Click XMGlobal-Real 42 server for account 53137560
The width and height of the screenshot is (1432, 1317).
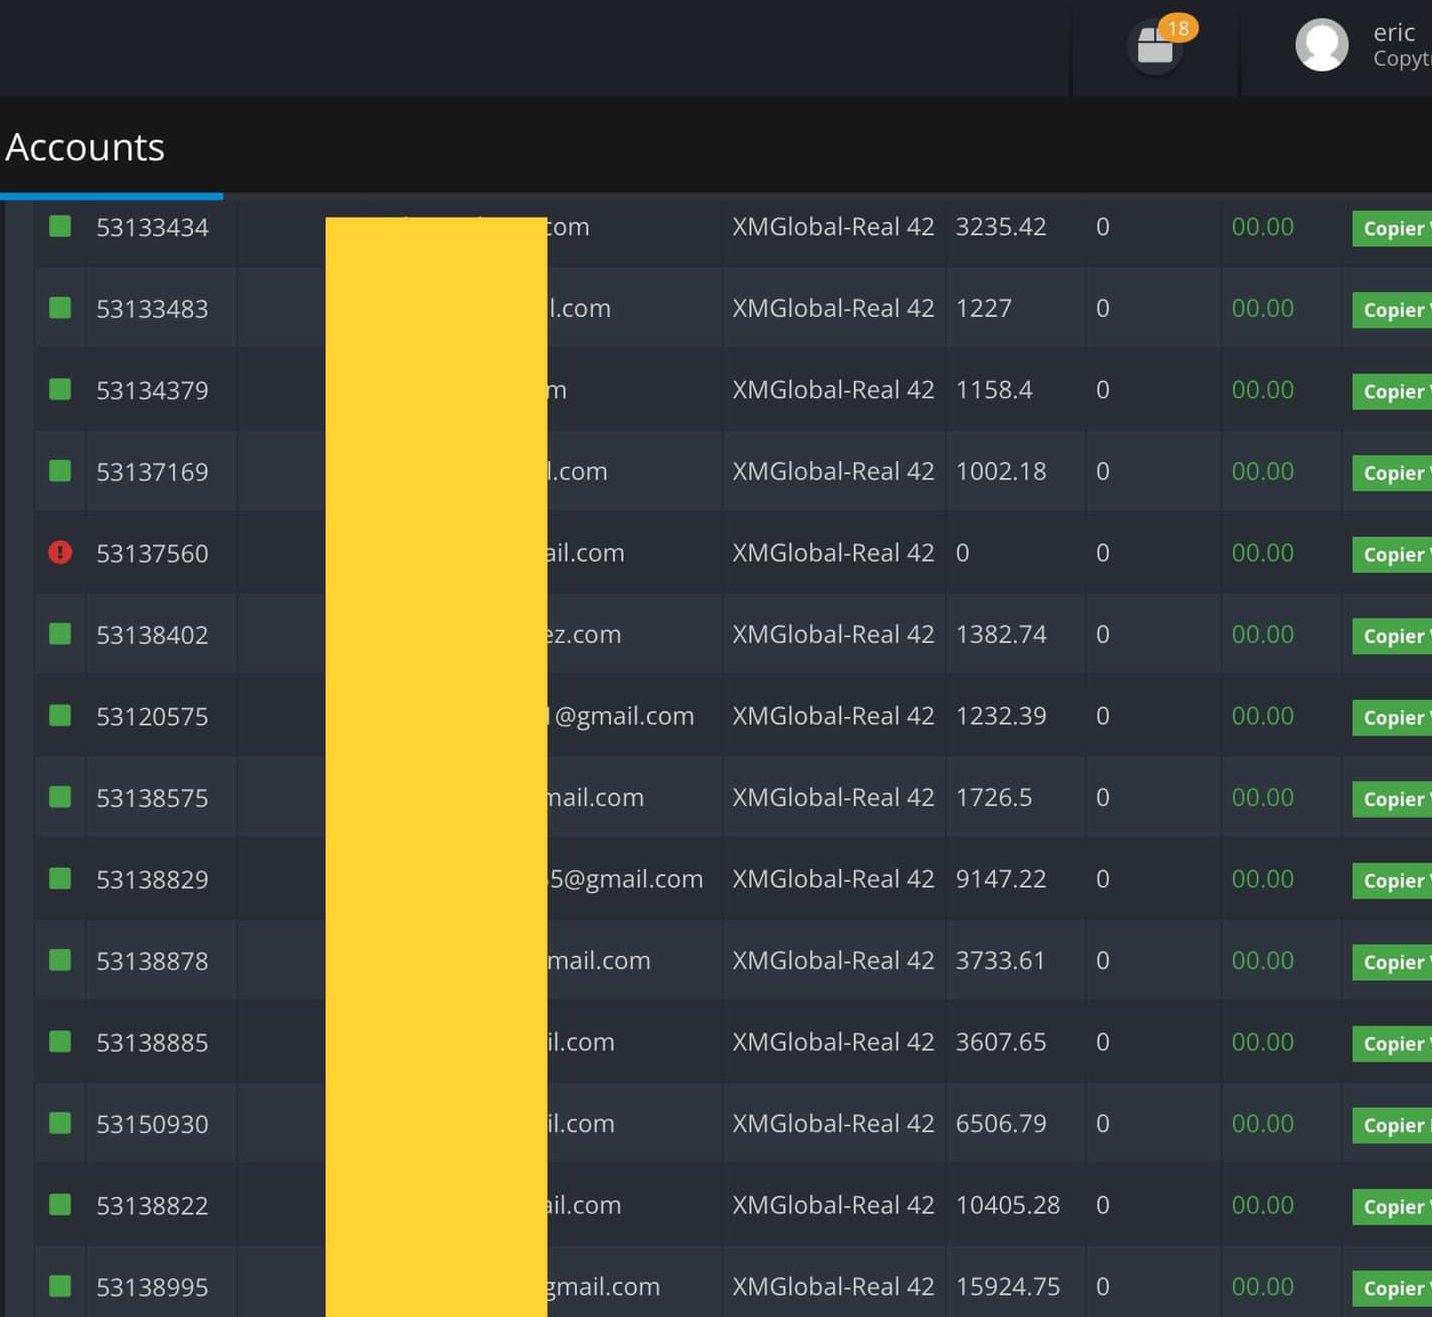tap(833, 552)
